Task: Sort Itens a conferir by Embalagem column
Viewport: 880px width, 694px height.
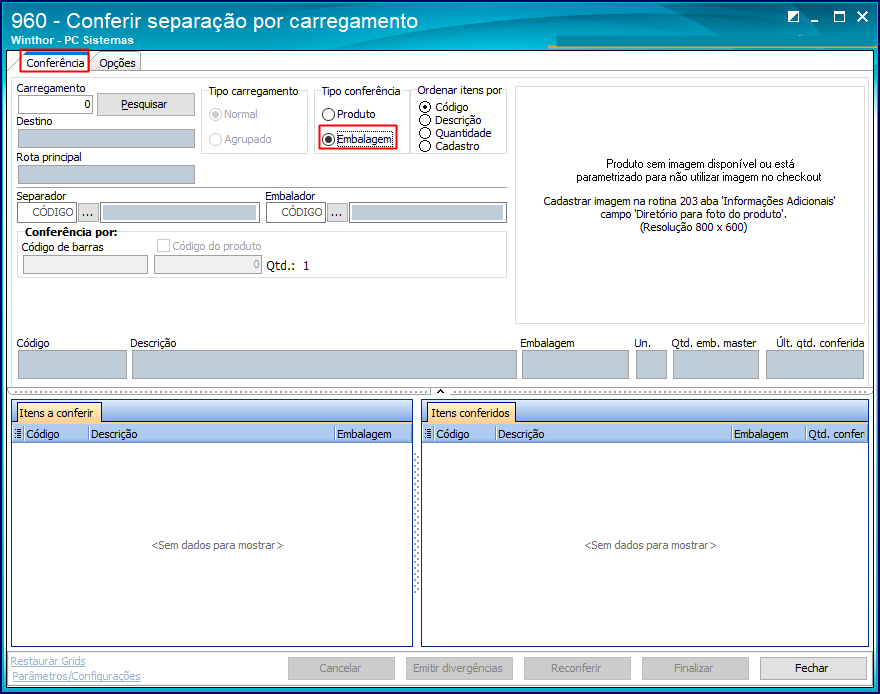Action: coord(373,434)
